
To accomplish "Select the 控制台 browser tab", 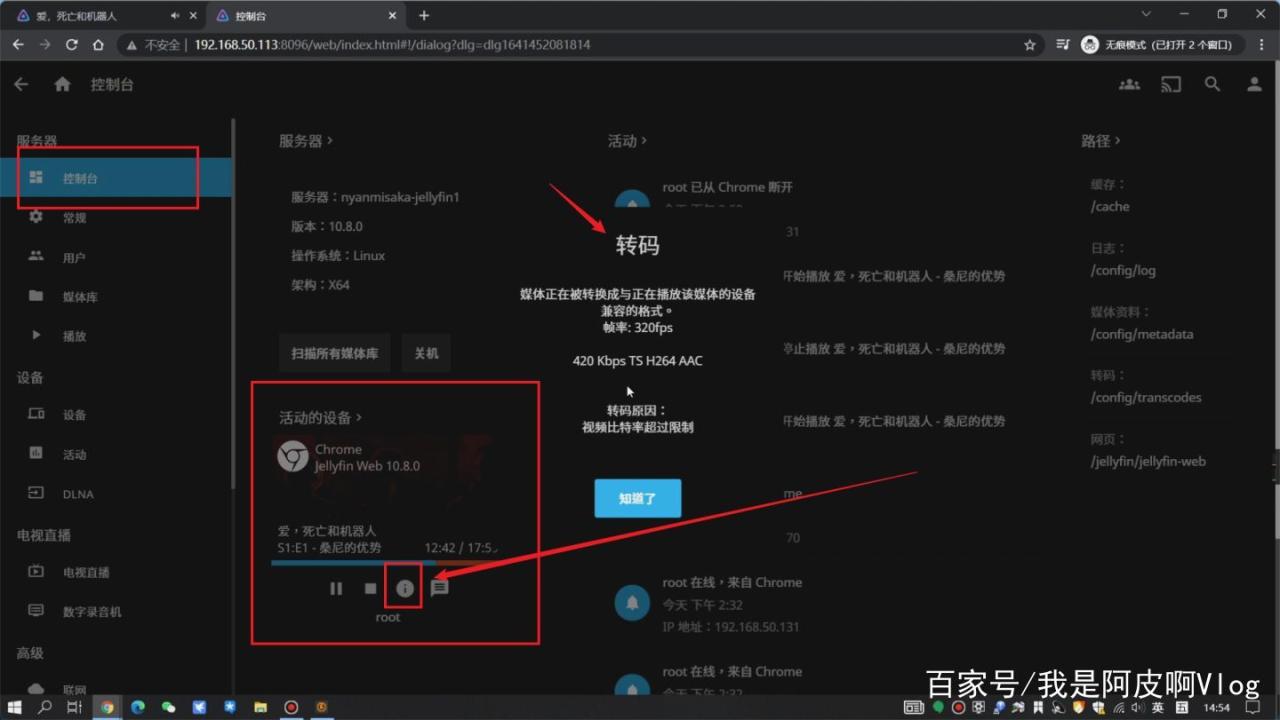I will (x=305, y=15).
